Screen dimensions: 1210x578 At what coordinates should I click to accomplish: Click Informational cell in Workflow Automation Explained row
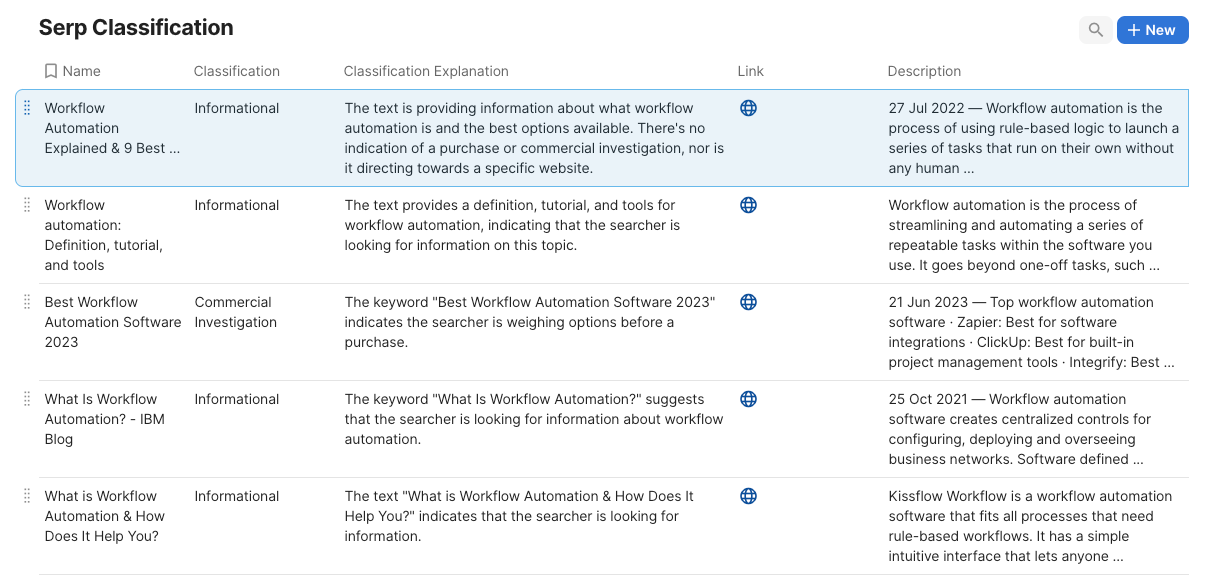click(237, 108)
